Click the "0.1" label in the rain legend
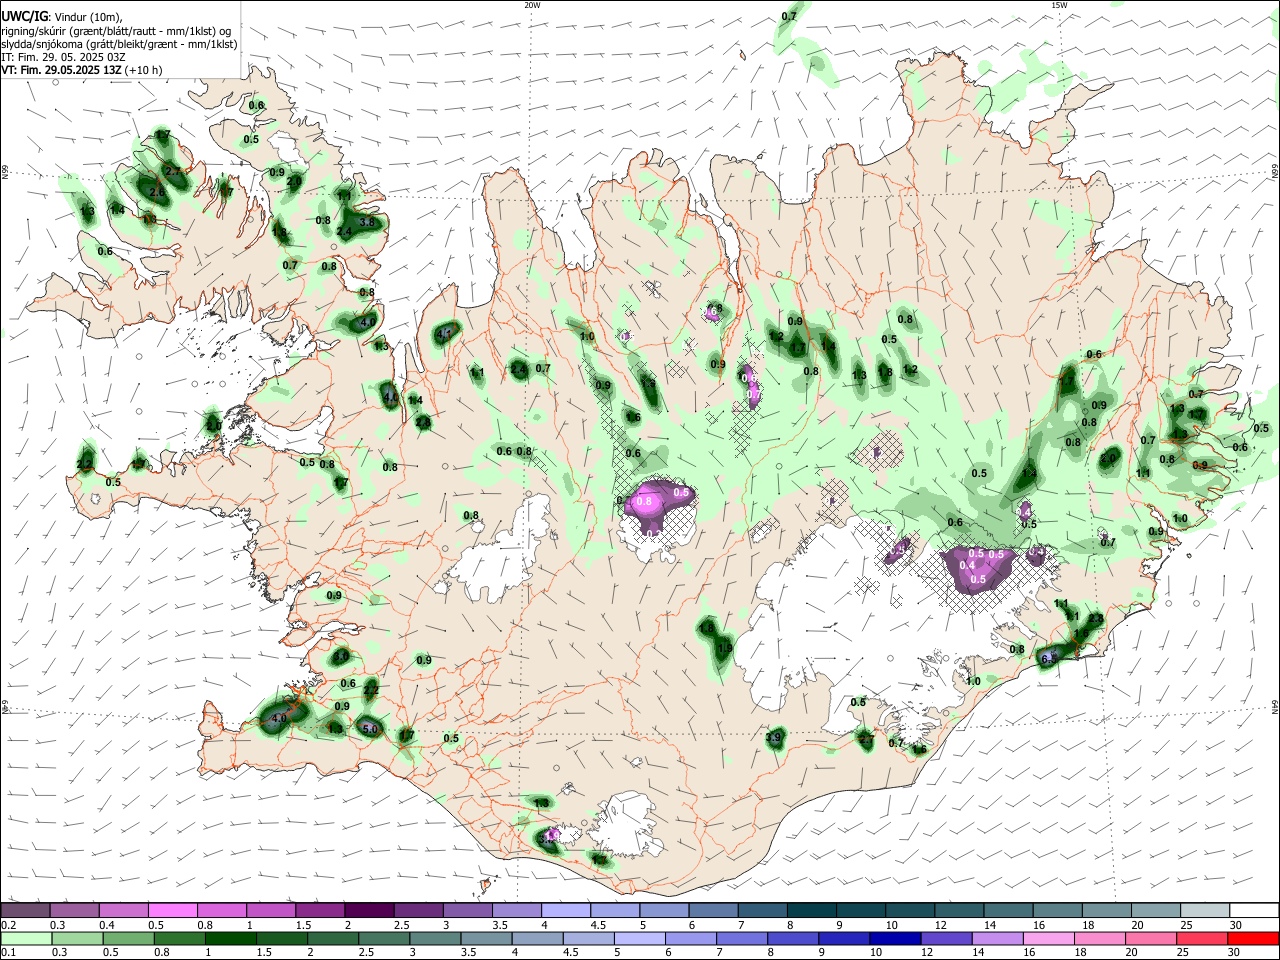This screenshot has width=1280, height=960. [x=9, y=952]
